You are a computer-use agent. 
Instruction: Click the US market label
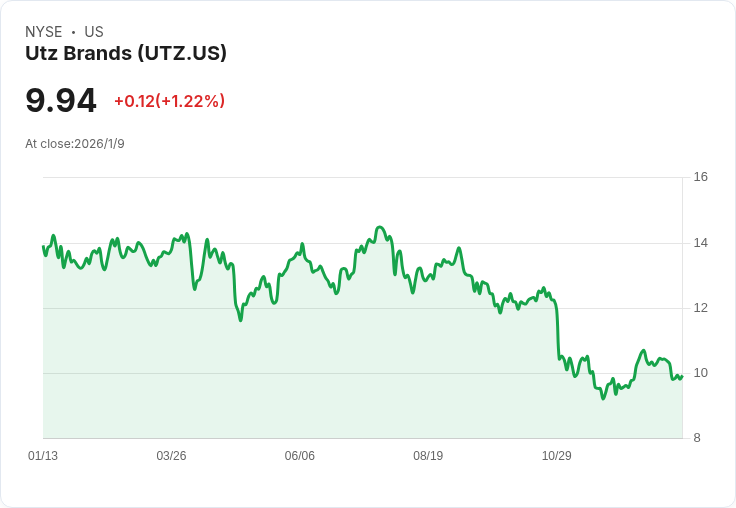click(x=94, y=32)
